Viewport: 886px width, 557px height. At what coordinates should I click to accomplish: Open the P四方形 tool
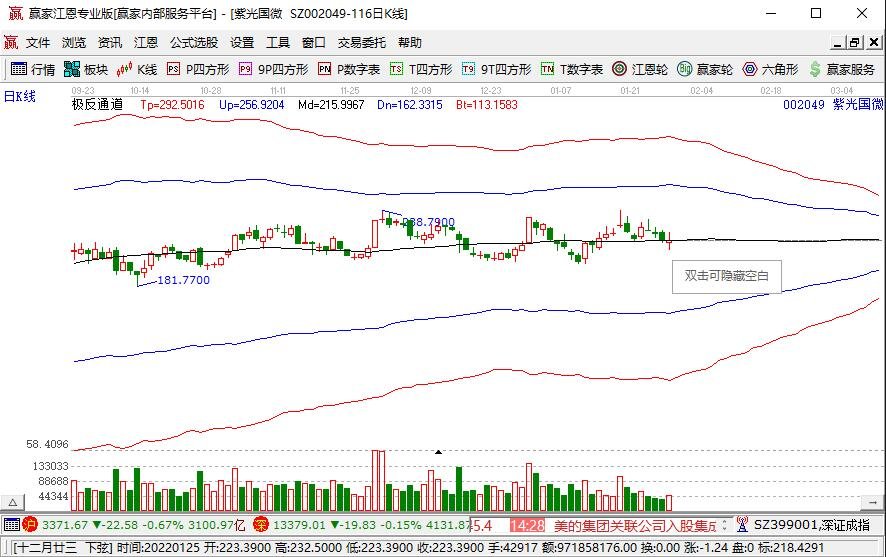pyautogui.click(x=198, y=69)
